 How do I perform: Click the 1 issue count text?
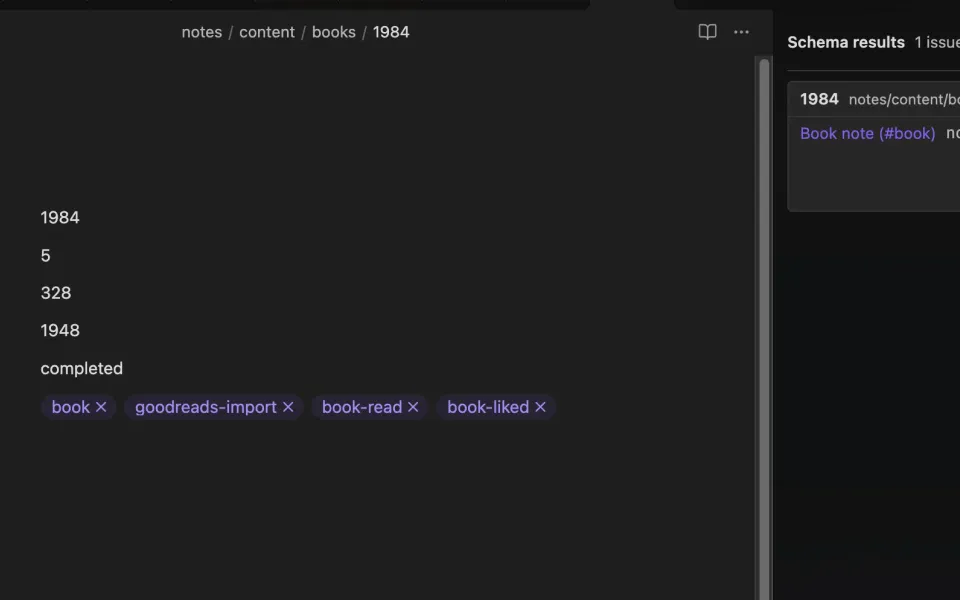pyautogui.click(x=937, y=42)
